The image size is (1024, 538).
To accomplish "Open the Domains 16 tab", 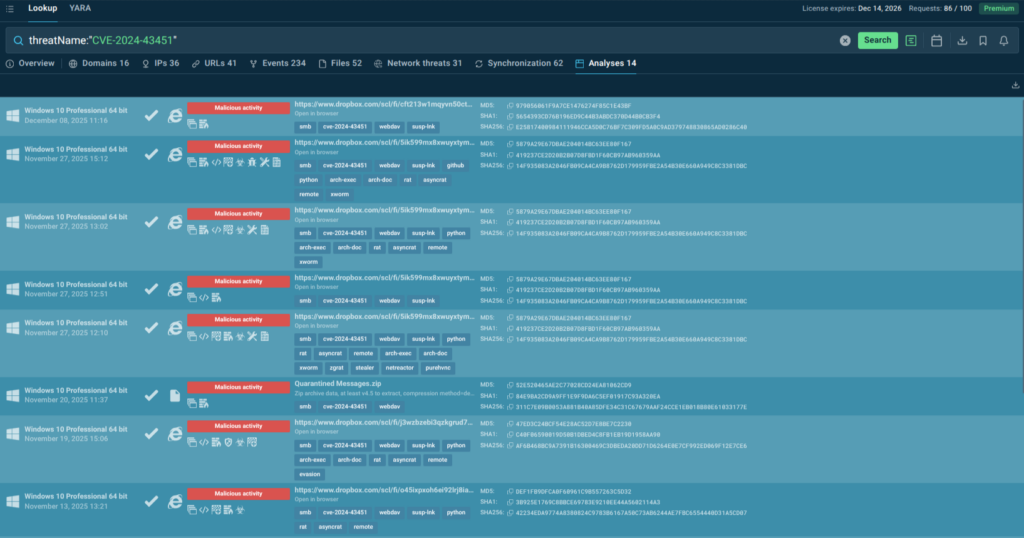I will [98, 63].
